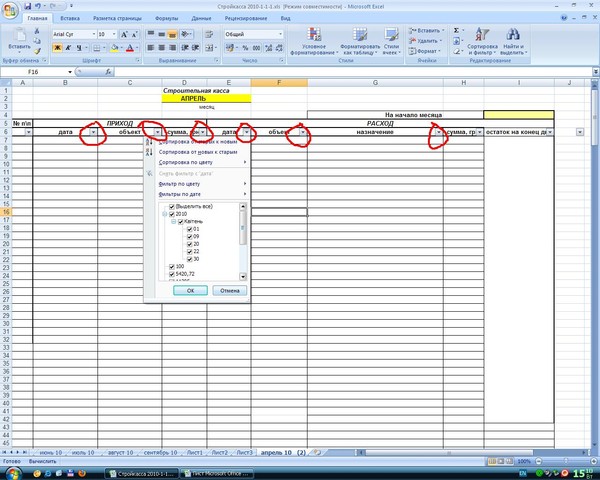The height and width of the screenshot is (480, 600).
Task: Open the font size 10 dropdown
Action: tap(114, 34)
